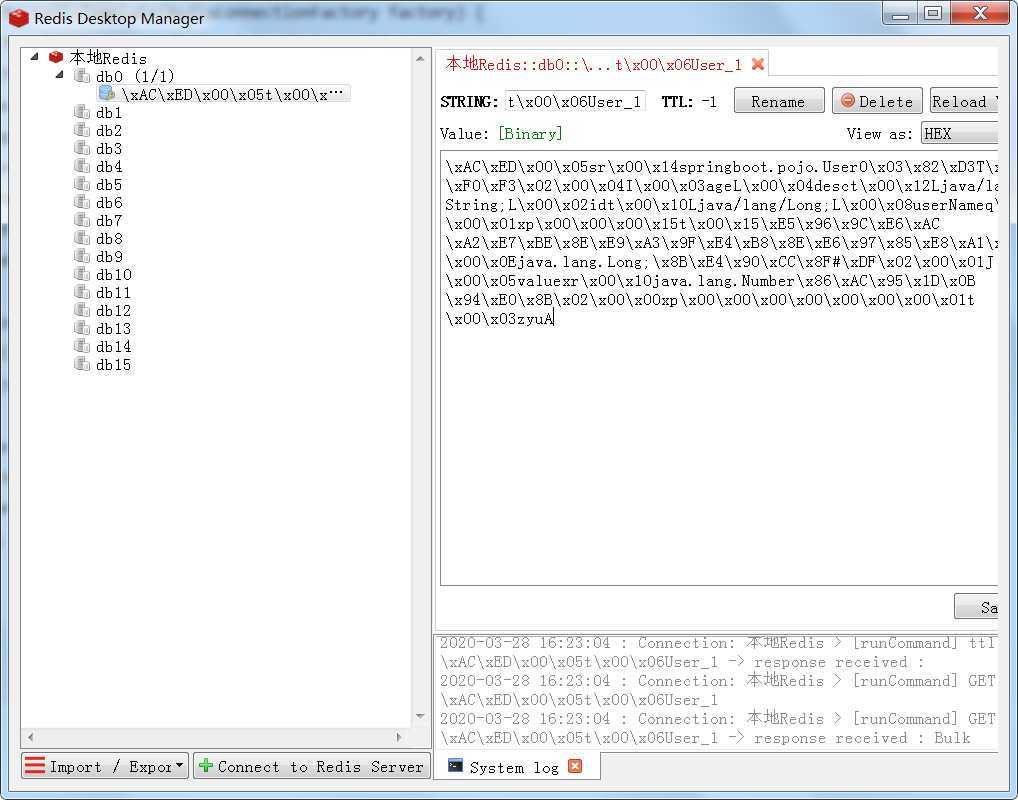Click the db8 database icon
1018x800 pixels.
[82, 238]
